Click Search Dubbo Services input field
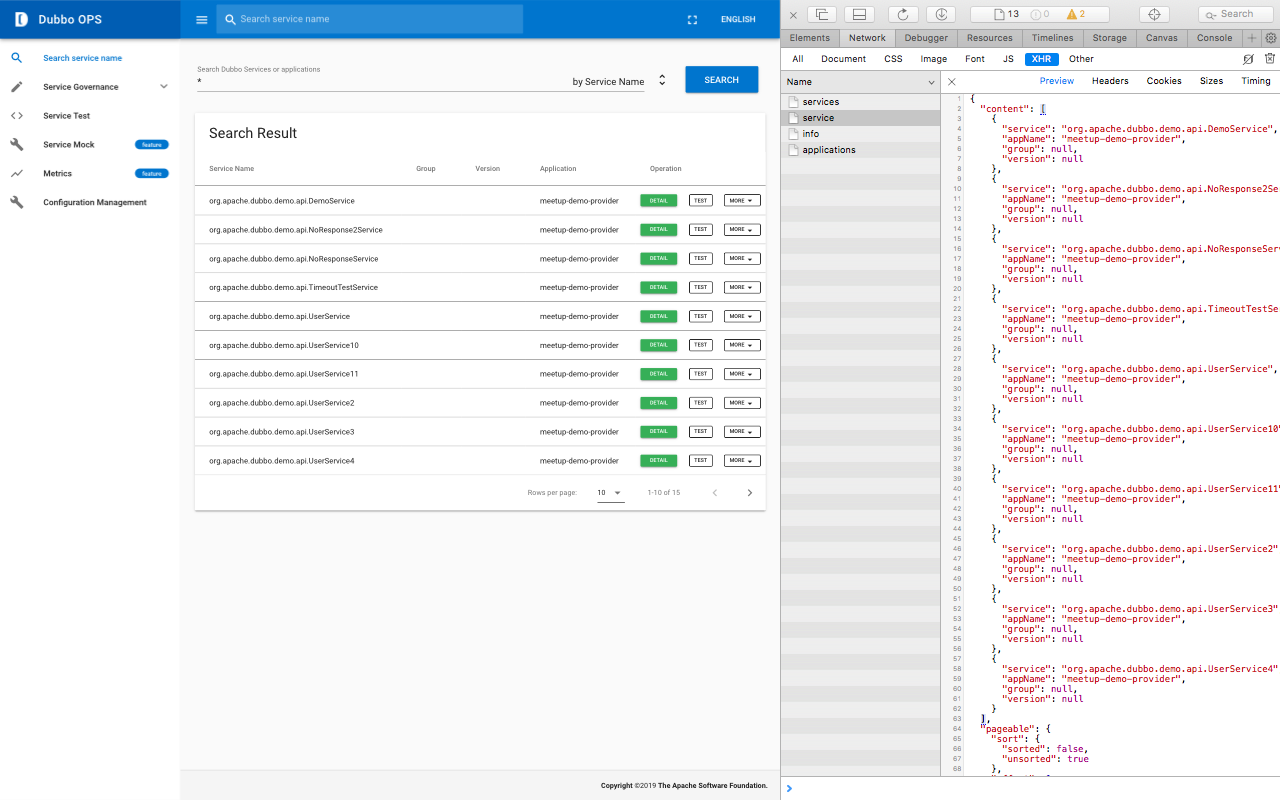This screenshot has height=800, width=1280. click(380, 82)
